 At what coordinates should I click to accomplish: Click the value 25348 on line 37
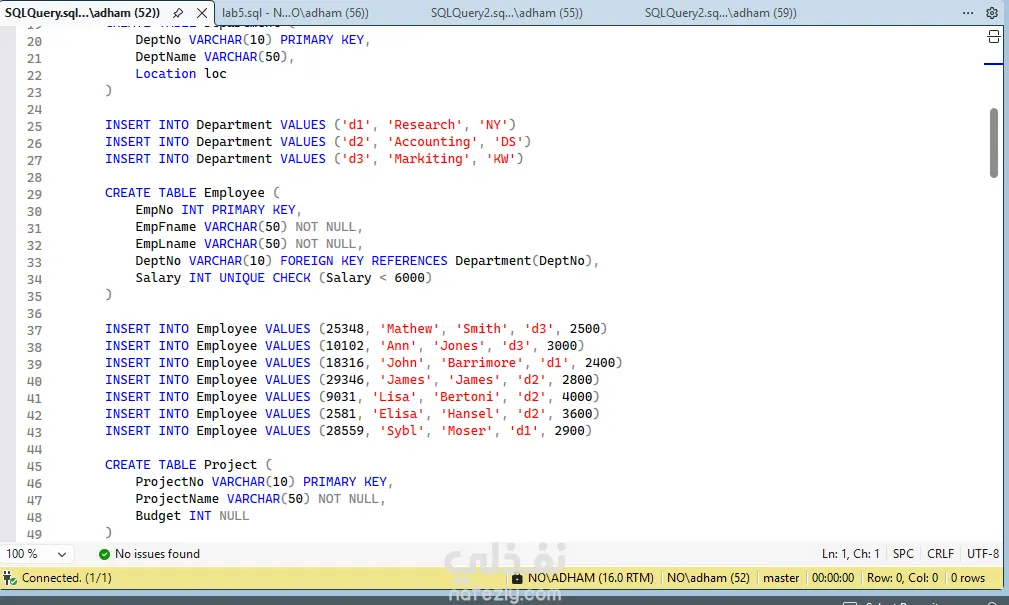tap(345, 329)
